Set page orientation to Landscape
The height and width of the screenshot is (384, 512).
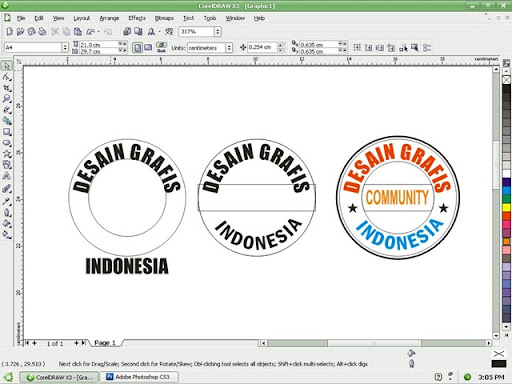[148, 48]
